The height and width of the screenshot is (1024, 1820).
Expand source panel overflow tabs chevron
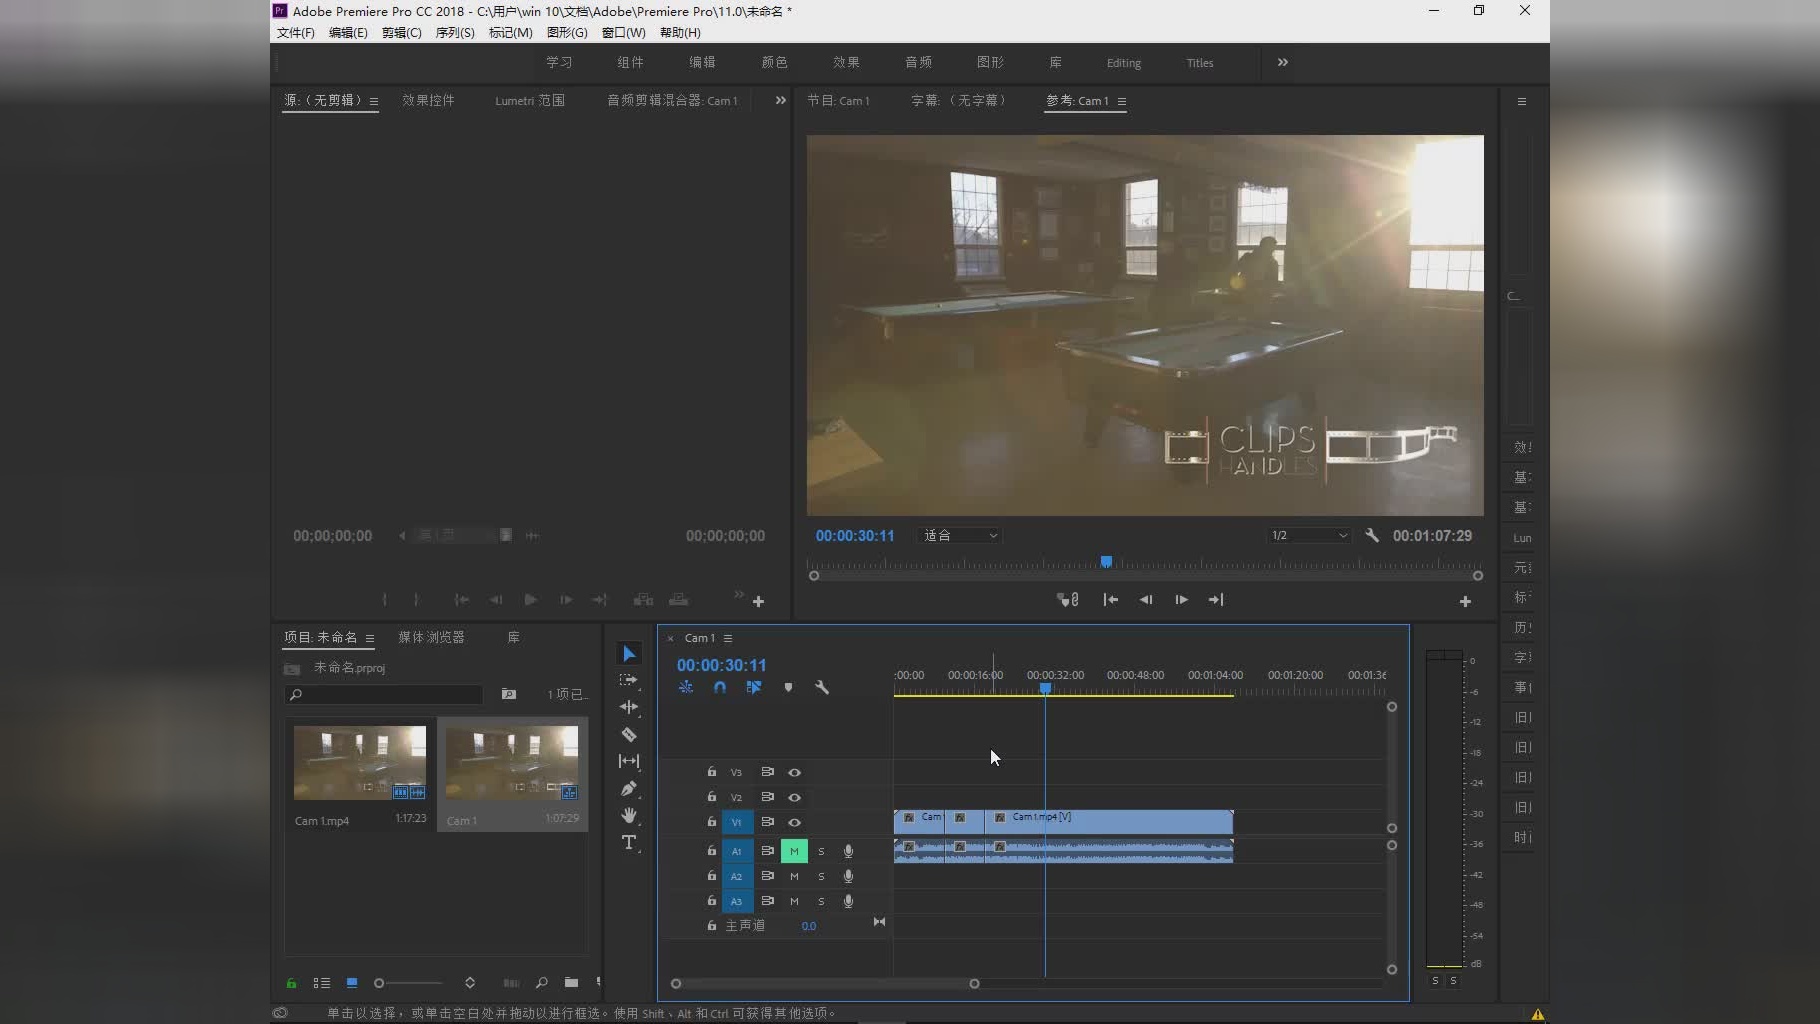coord(781,100)
